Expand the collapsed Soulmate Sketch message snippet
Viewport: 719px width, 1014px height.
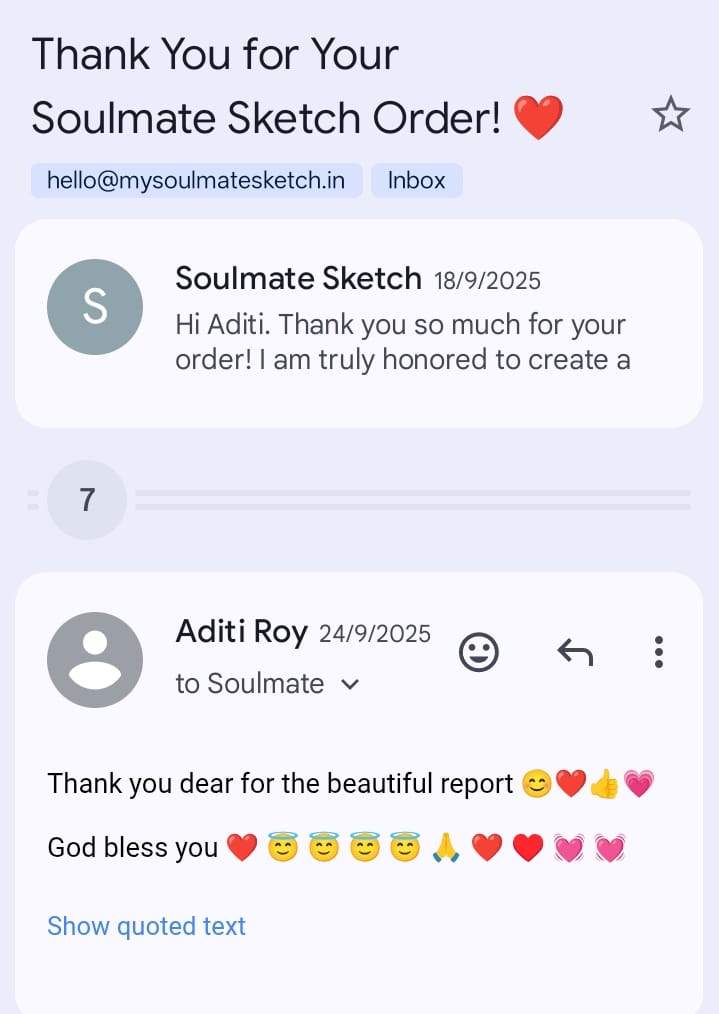(402, 342)
